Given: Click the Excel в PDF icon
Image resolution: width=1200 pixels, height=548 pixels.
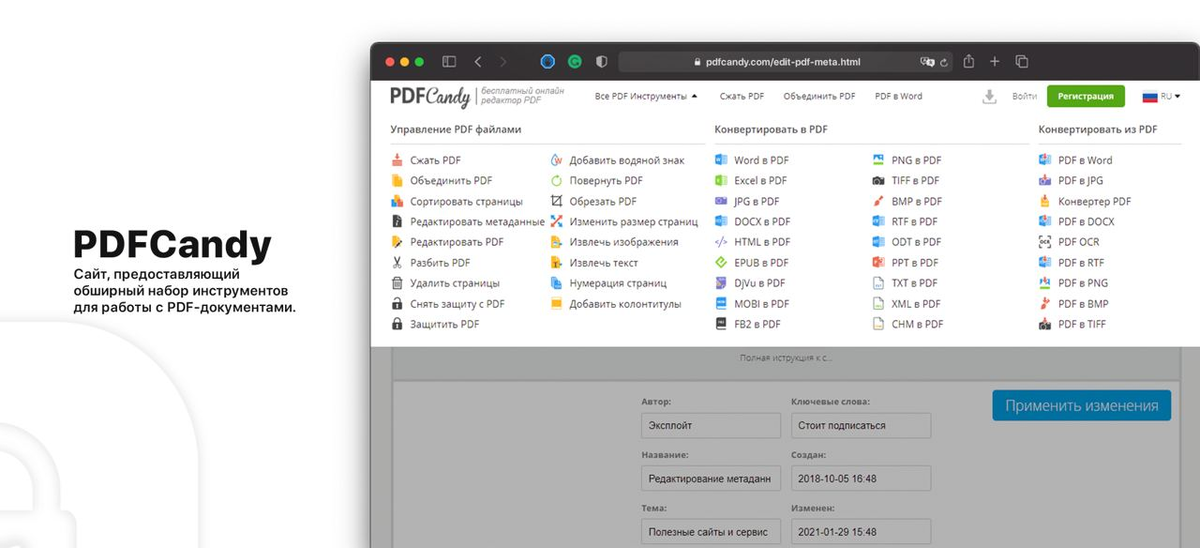Looking at the screenshot, I should [x=722, y=181].
